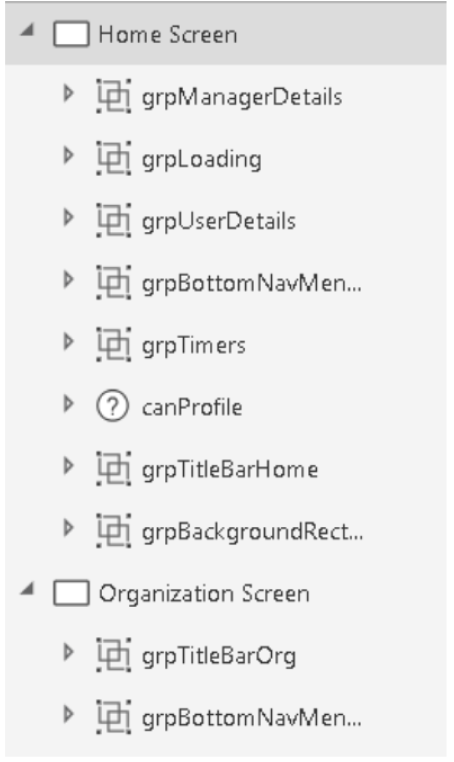The width and height of the screenshot is (454, 762).
Task: Expand the grpLoading group arrow
Action: 69,156
